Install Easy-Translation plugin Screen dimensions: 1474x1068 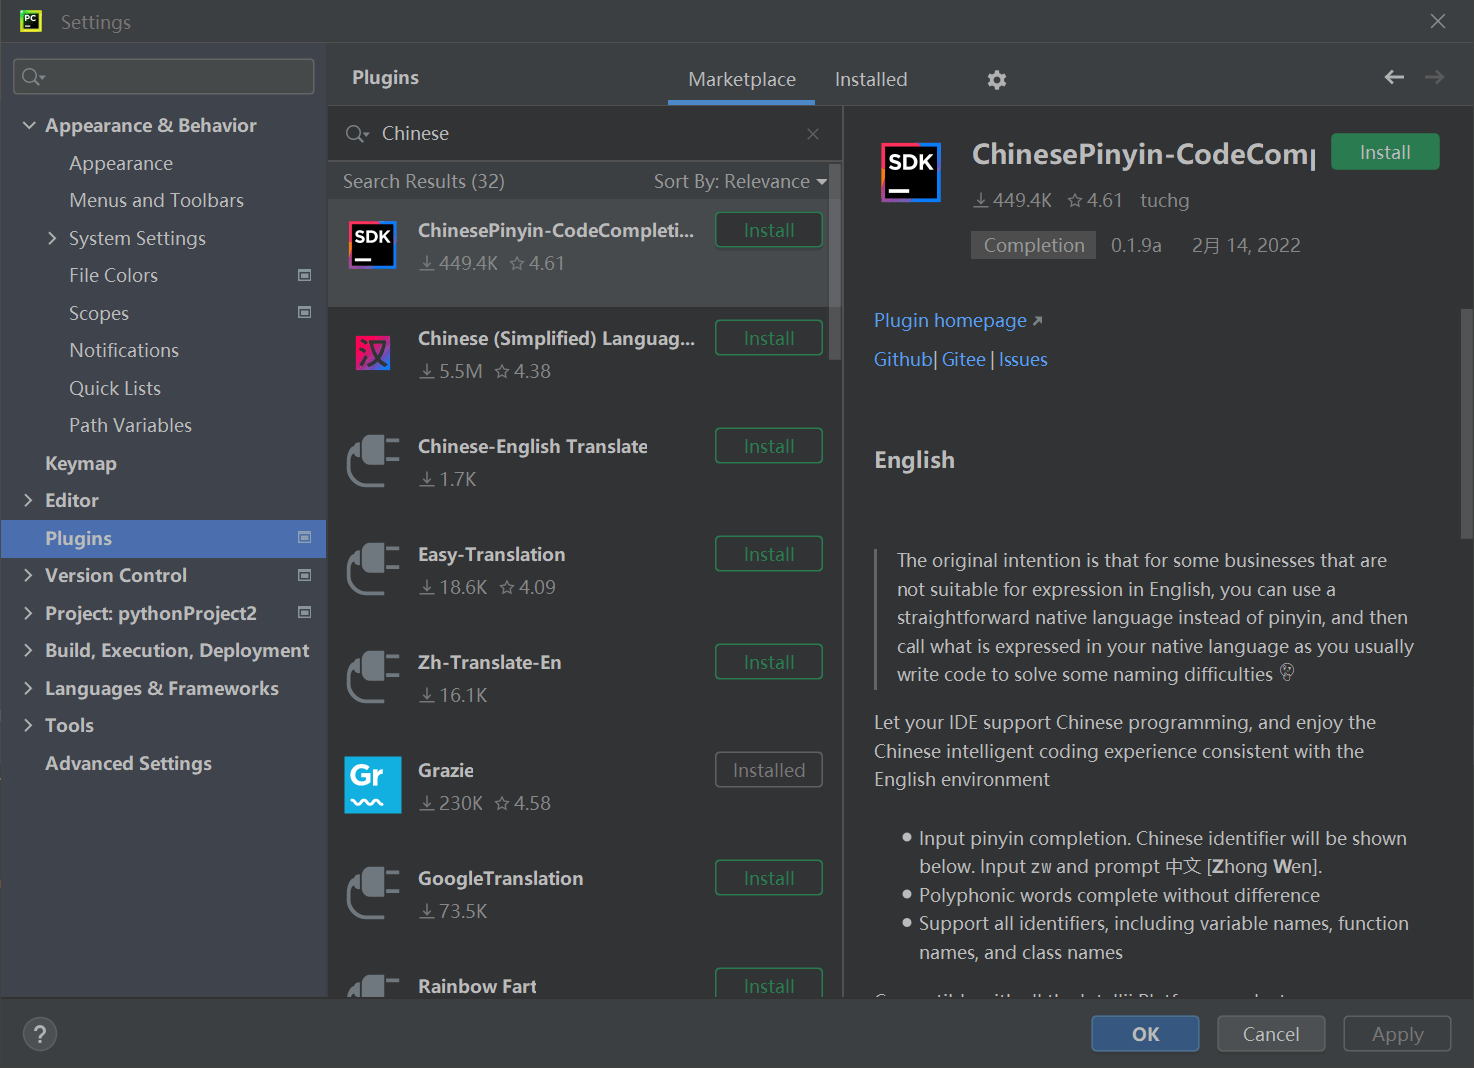coord(769,554)
